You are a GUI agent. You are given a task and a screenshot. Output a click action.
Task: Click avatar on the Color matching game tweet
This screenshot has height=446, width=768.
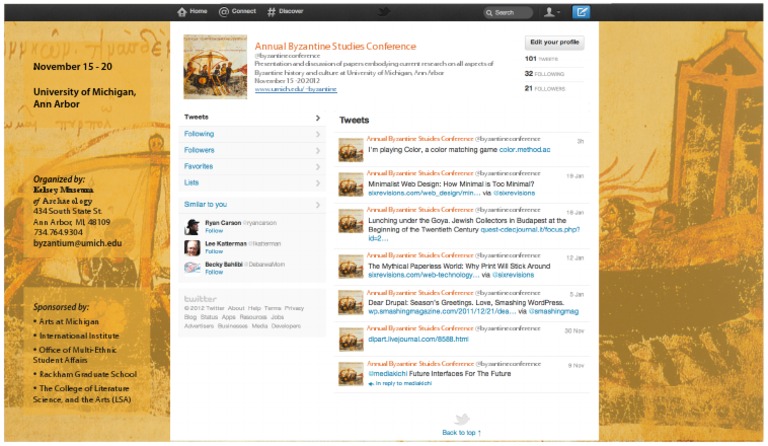[351, 150]
